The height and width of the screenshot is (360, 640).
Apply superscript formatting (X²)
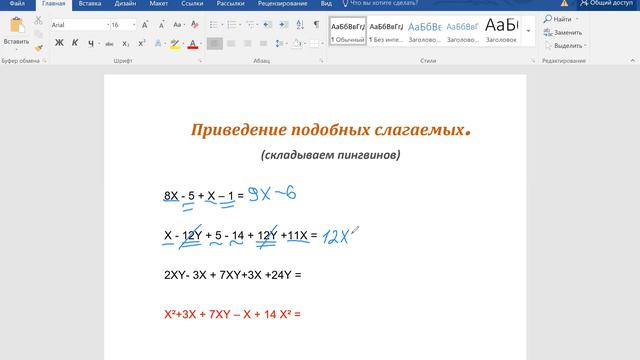click(x=142, y=43)
